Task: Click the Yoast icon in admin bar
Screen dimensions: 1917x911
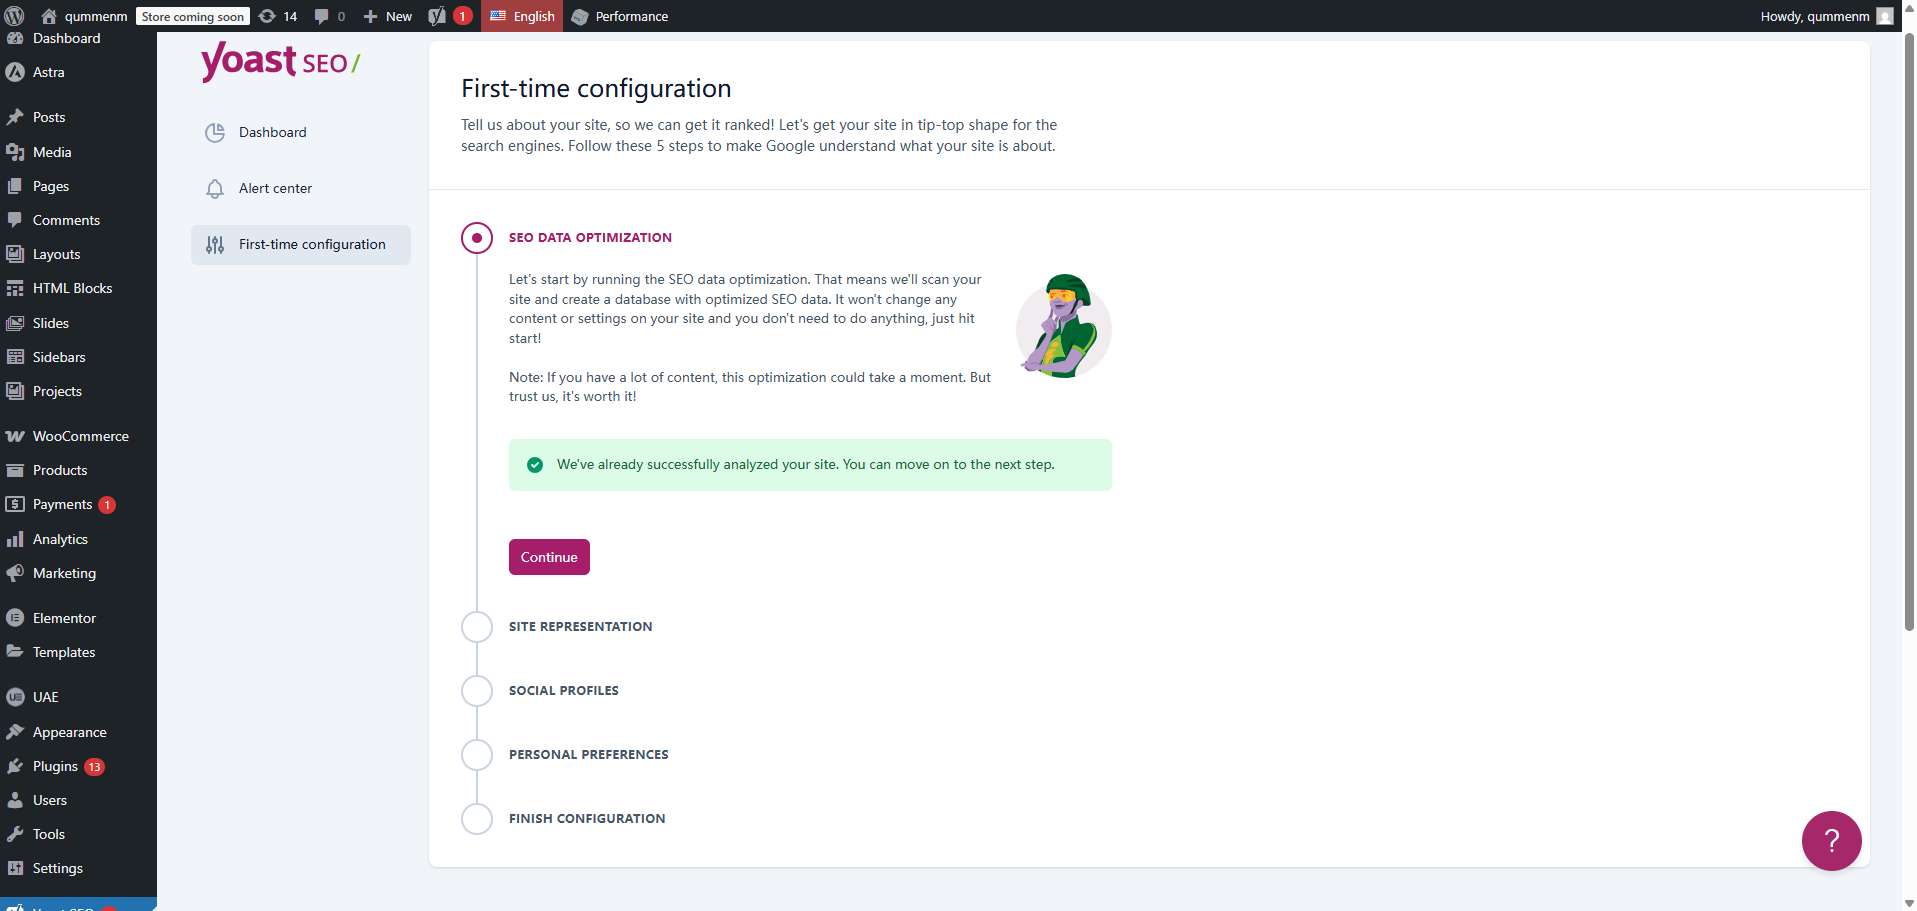Action: coord(437,16)
